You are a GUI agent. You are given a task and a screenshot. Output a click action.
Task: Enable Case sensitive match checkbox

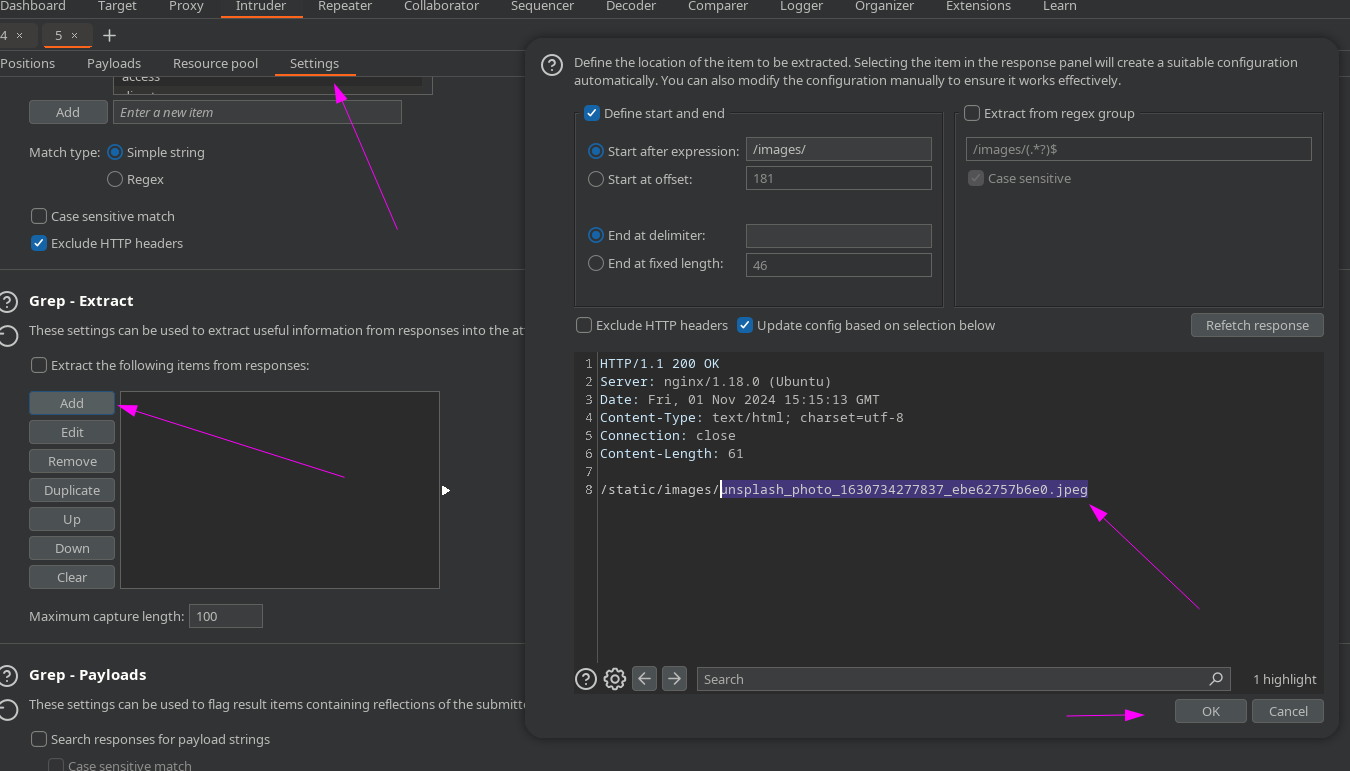coord(39,216)
